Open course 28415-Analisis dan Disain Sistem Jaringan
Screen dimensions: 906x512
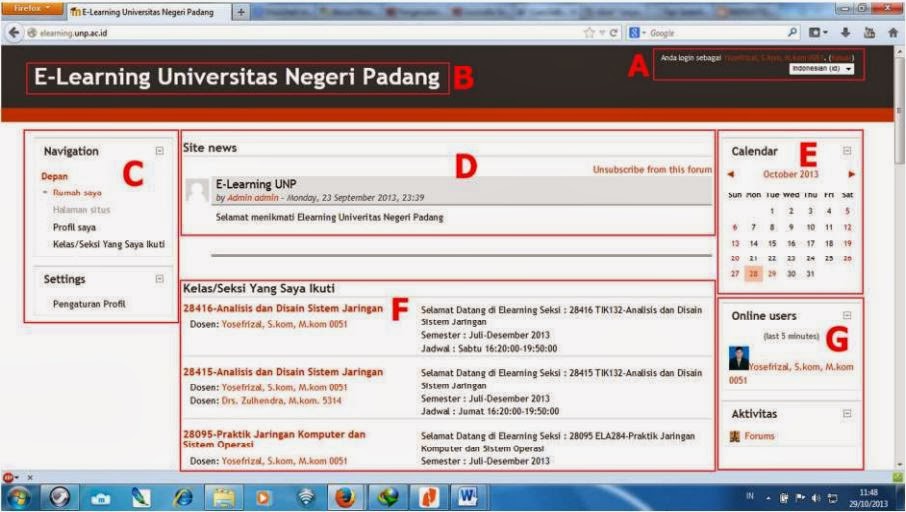(x=283, y=372)
